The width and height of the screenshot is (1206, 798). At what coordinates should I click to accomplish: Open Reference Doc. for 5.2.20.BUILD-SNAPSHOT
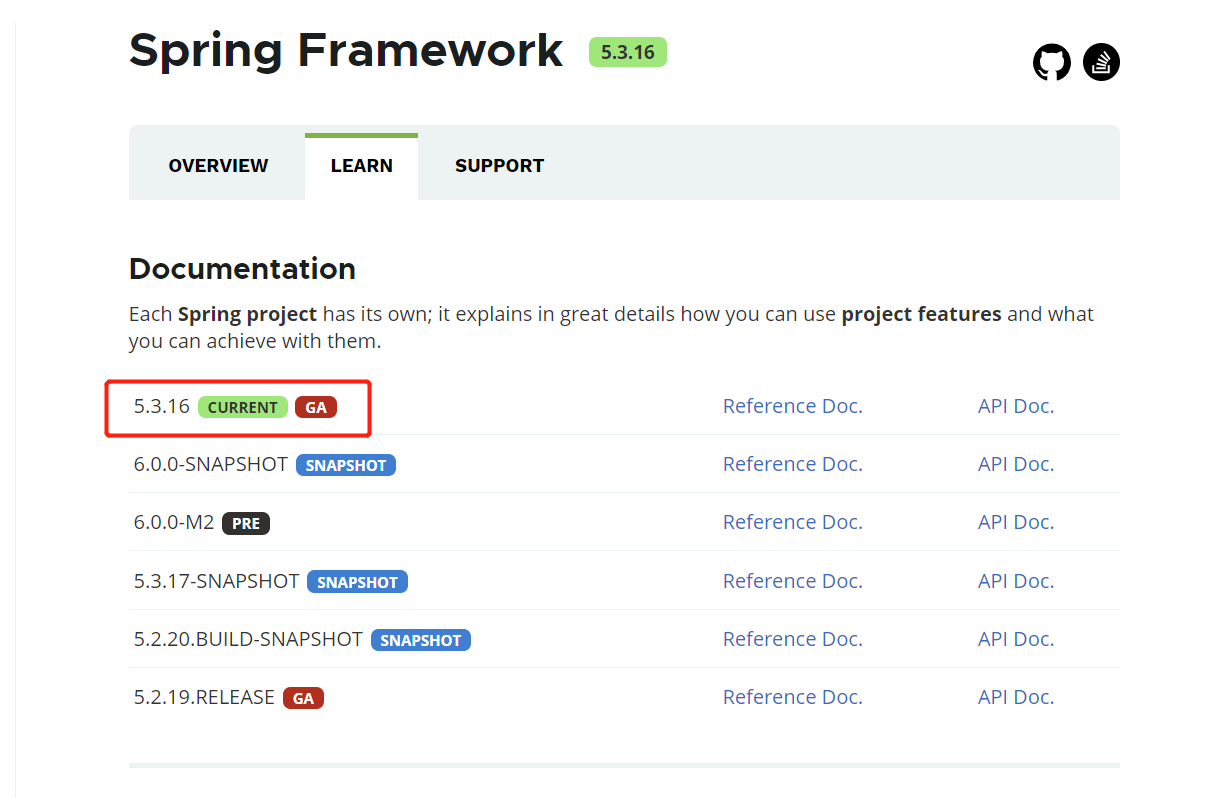[792, 639]
